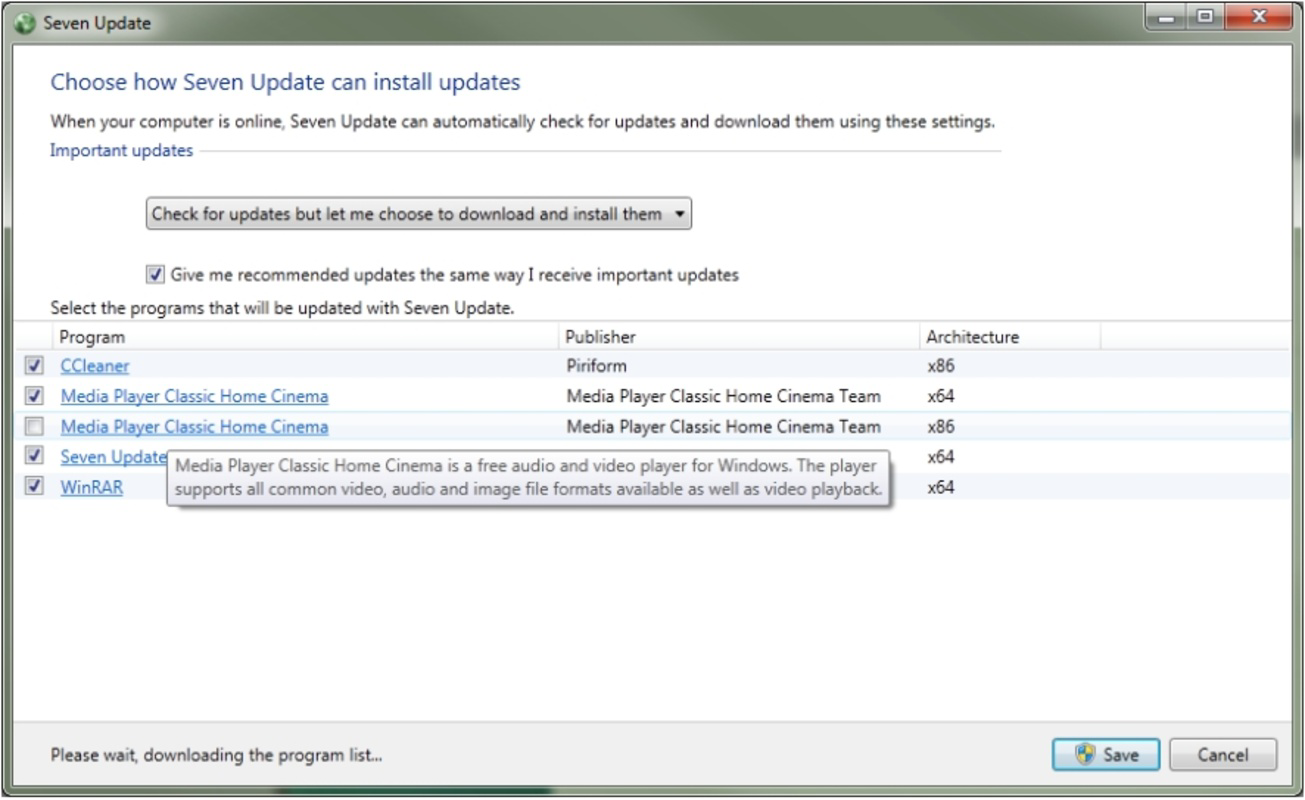
Task: Sort by the Program column header
Action: [x=304, y=337]
